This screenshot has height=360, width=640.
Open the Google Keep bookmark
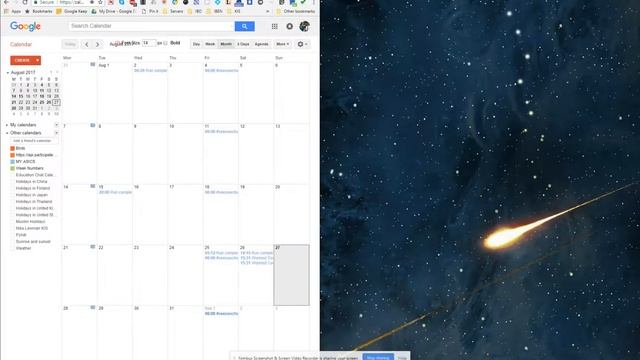[x=72, y=11]
